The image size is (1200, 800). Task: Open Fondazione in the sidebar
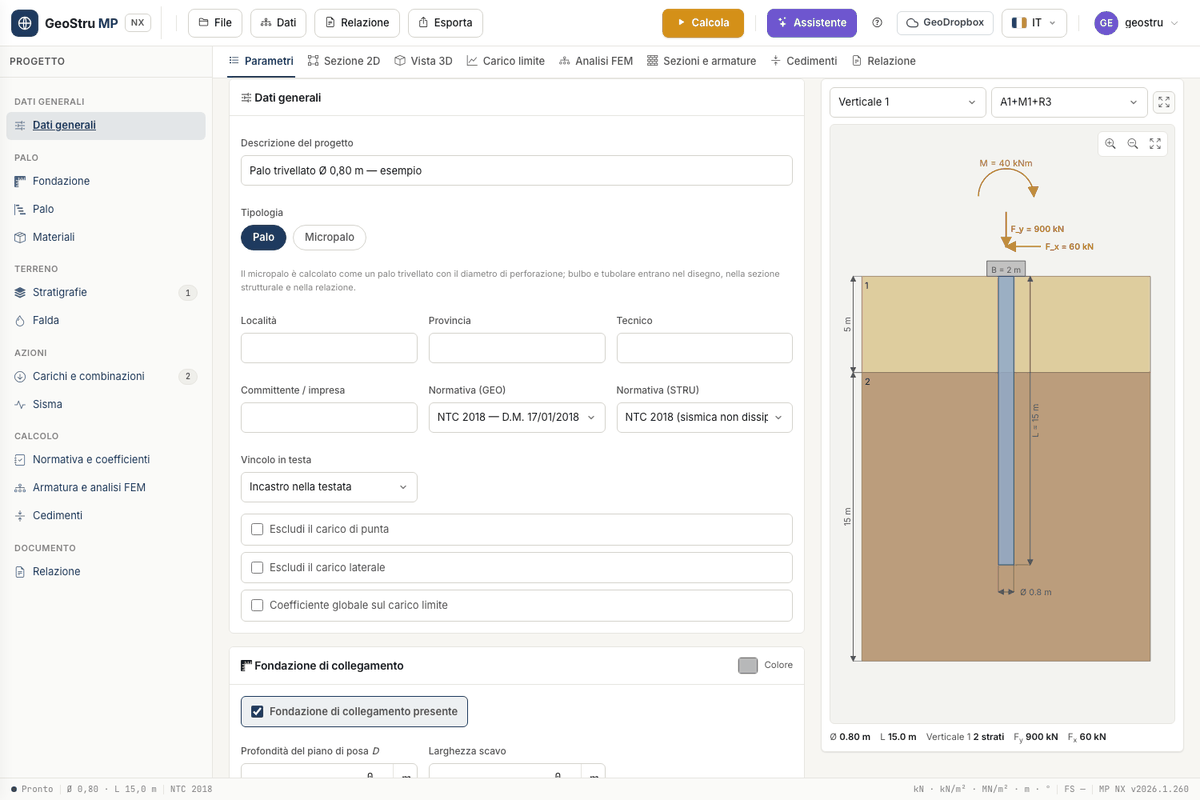[x=106, y=181]
